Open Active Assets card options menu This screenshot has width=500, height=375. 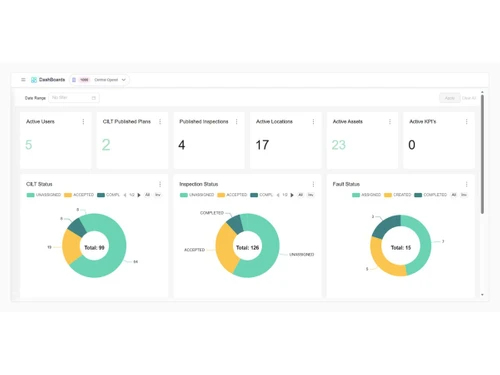click(x=390, y=122)
